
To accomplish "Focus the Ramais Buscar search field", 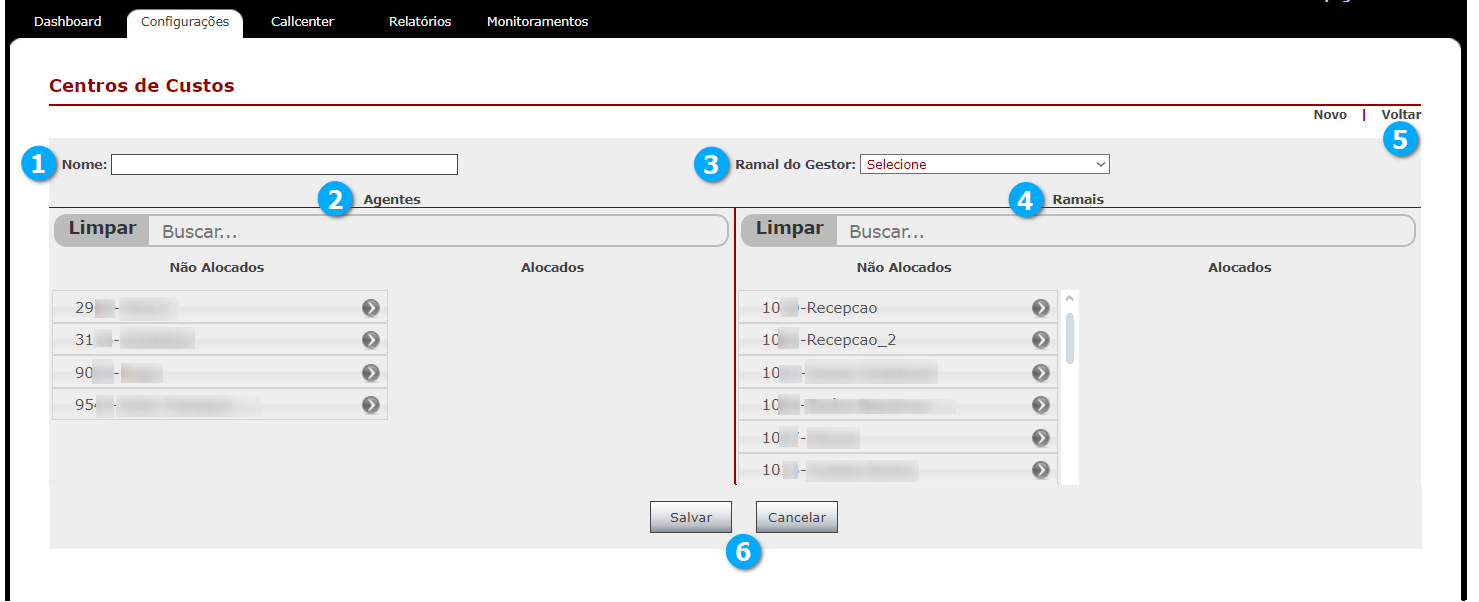I will coord(1125,231).
